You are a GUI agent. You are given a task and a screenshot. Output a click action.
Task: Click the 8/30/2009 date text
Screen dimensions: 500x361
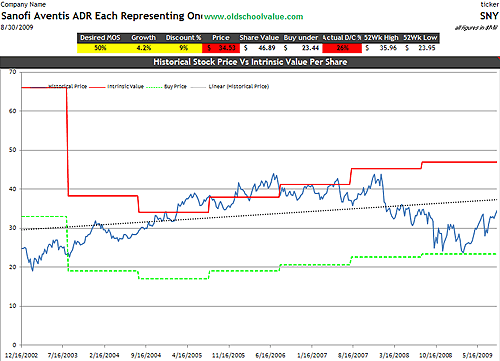click(x=17, y=27)
